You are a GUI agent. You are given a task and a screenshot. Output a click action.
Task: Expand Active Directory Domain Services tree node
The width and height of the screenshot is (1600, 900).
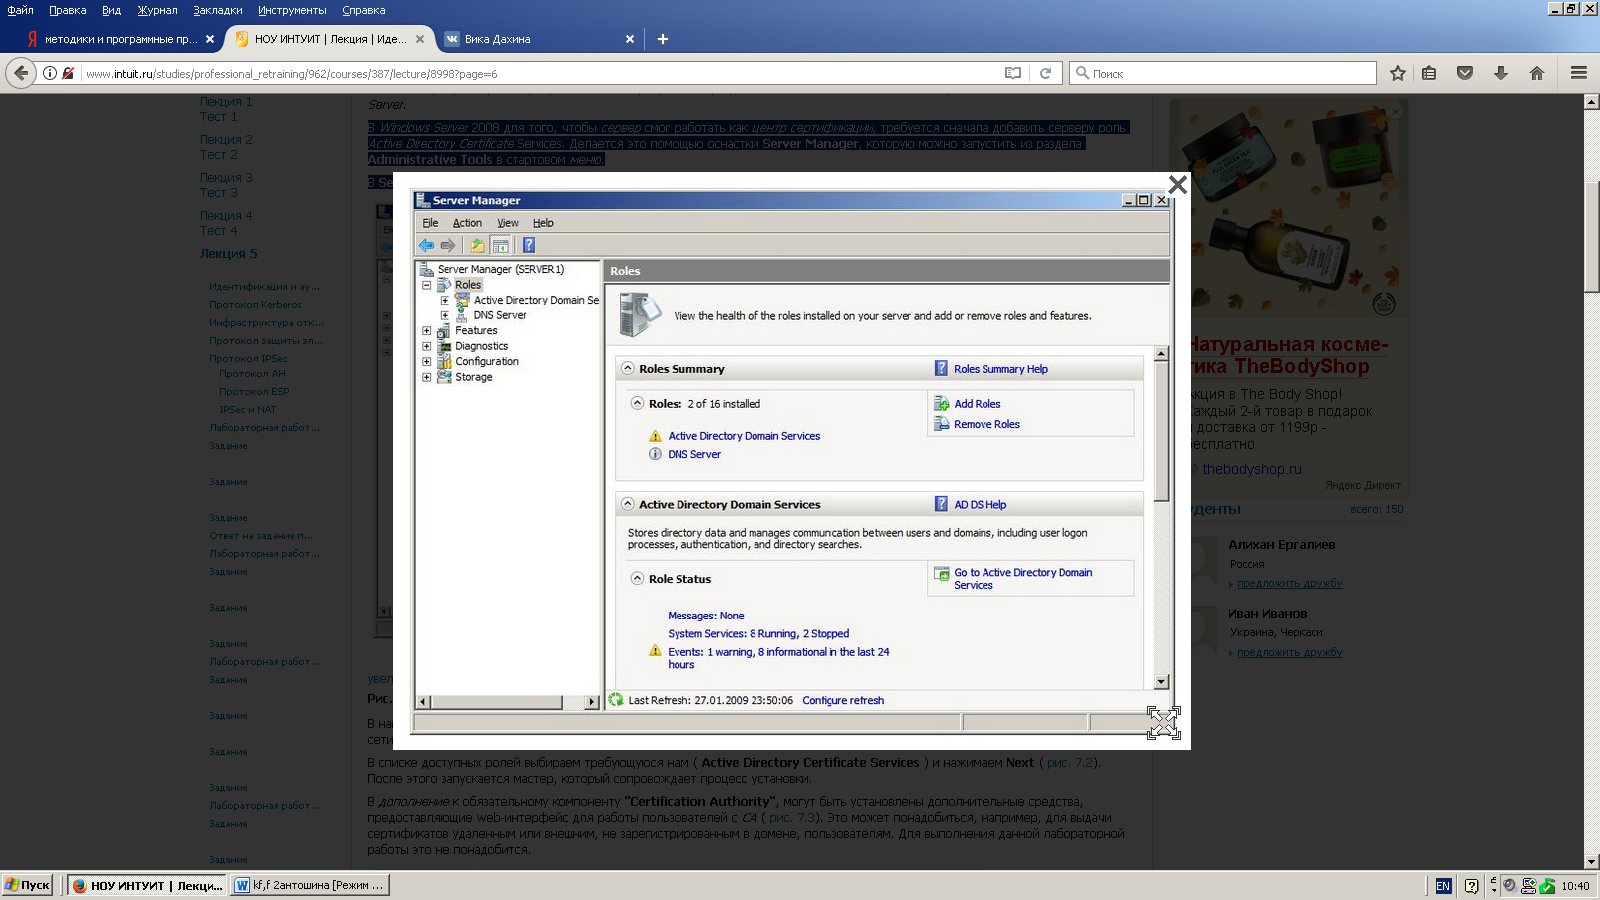[x=445, y=300]
